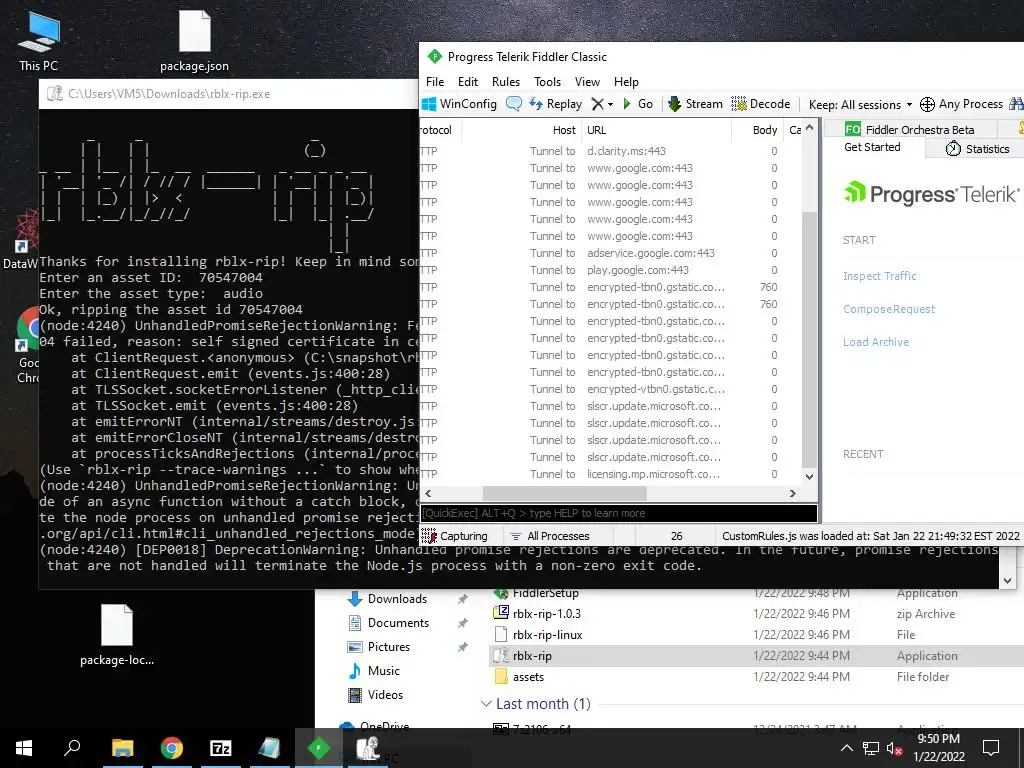The width and height of the screenshot is (1024, 768).
Task: Click the console window scroll down arrow
Action: [1007, 580]
